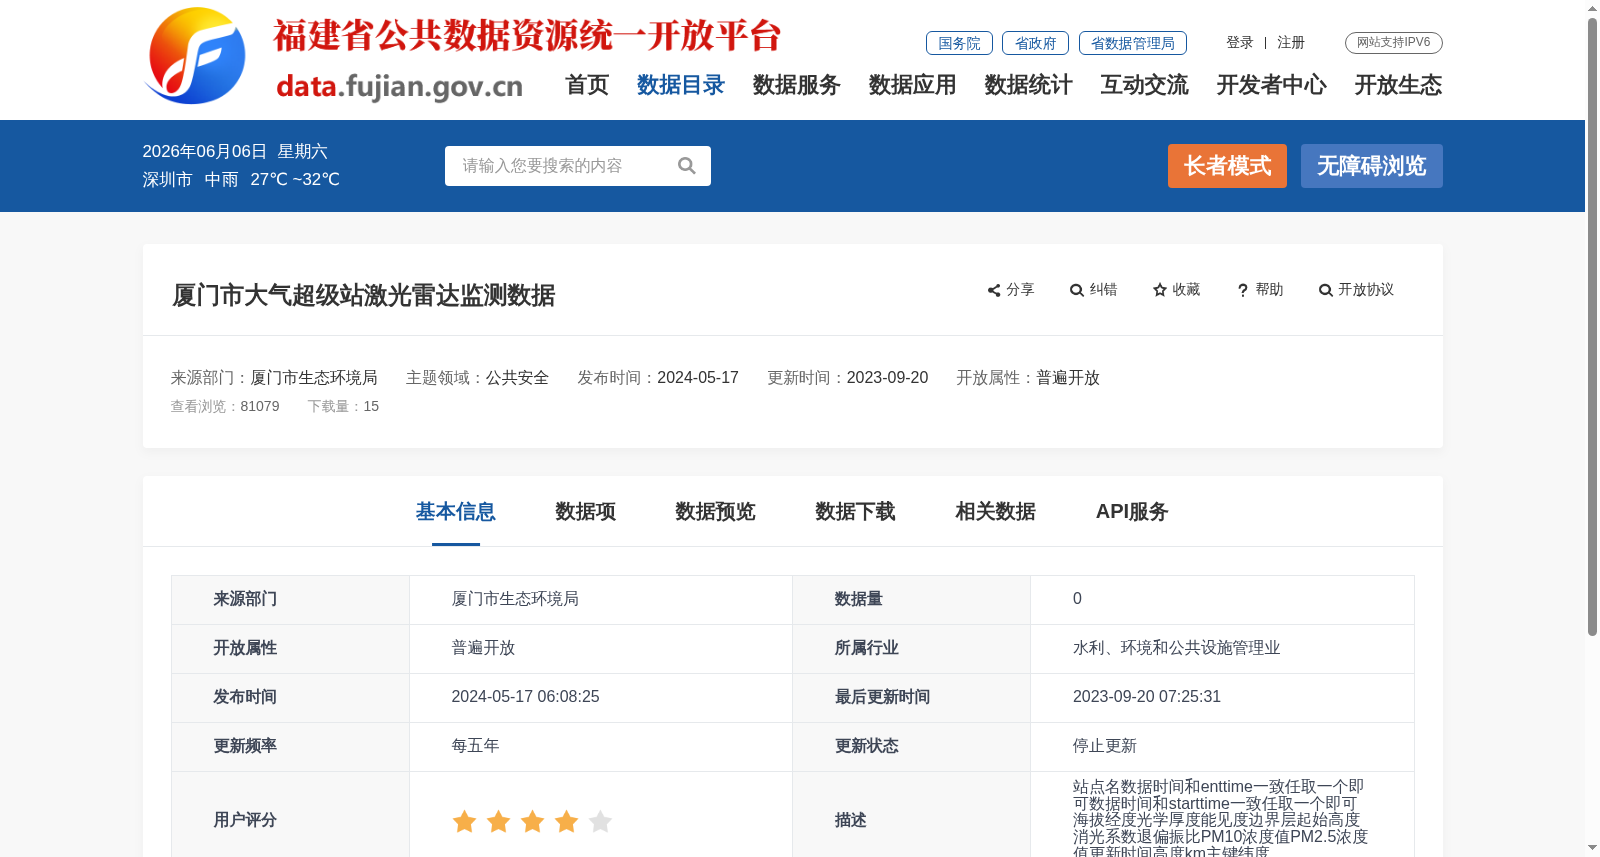The height and width of the screenshot is (857, 1600).
Task: Enable 无障碍浏览 accessible browsing
Action: 1372,166
